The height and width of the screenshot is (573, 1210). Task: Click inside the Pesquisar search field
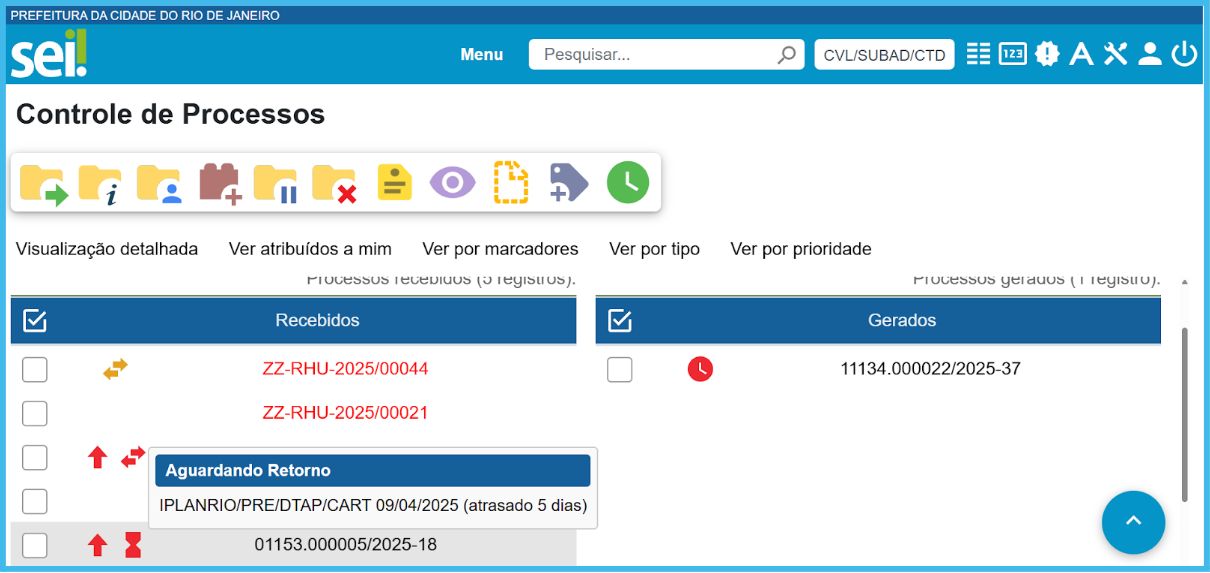(655, 55)
